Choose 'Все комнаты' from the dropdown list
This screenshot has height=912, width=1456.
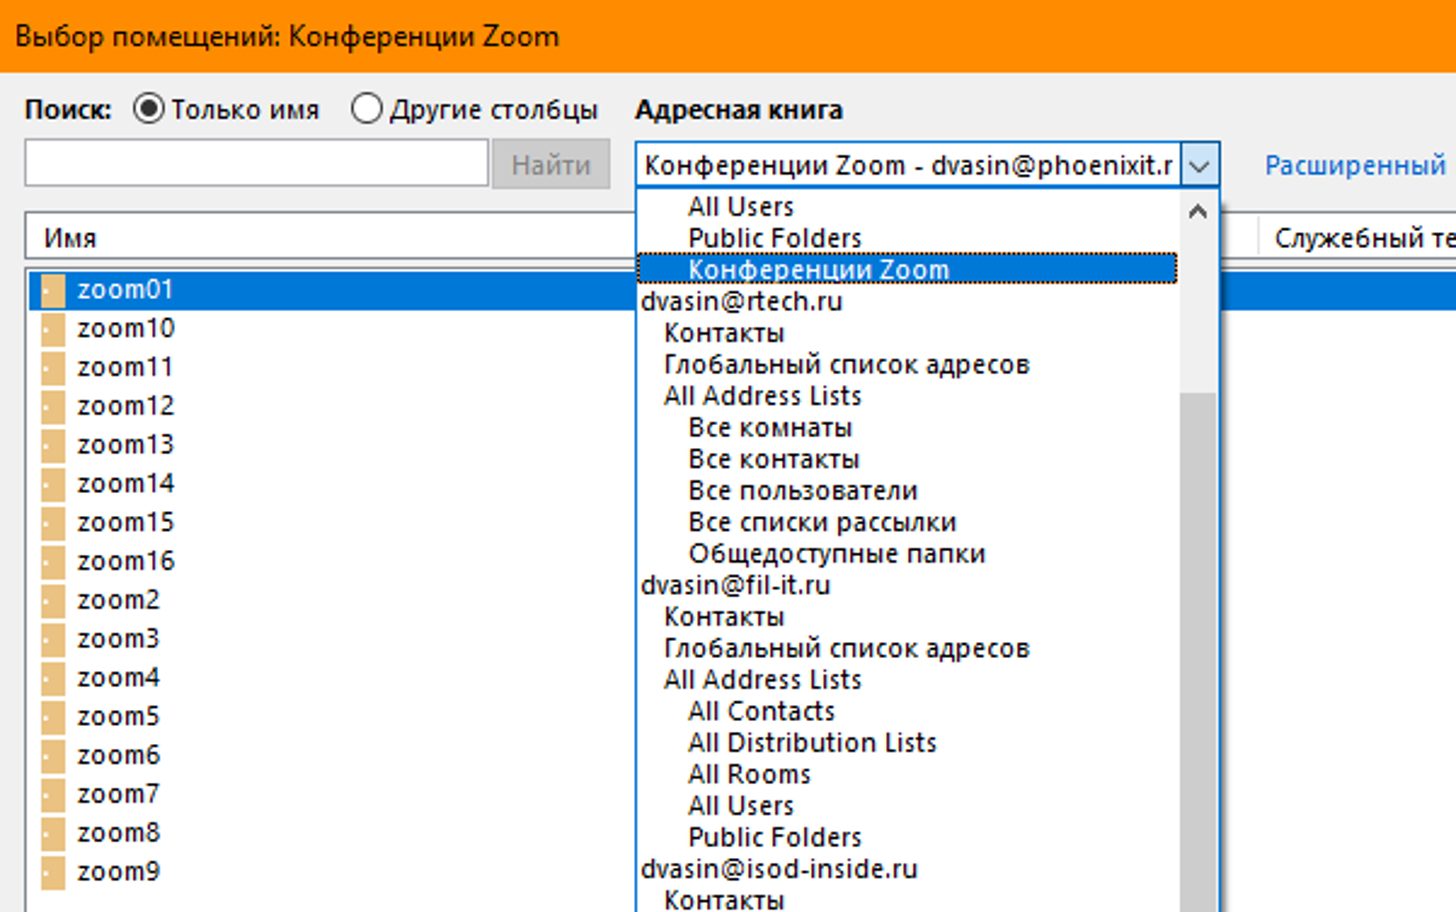pos(770,428)
